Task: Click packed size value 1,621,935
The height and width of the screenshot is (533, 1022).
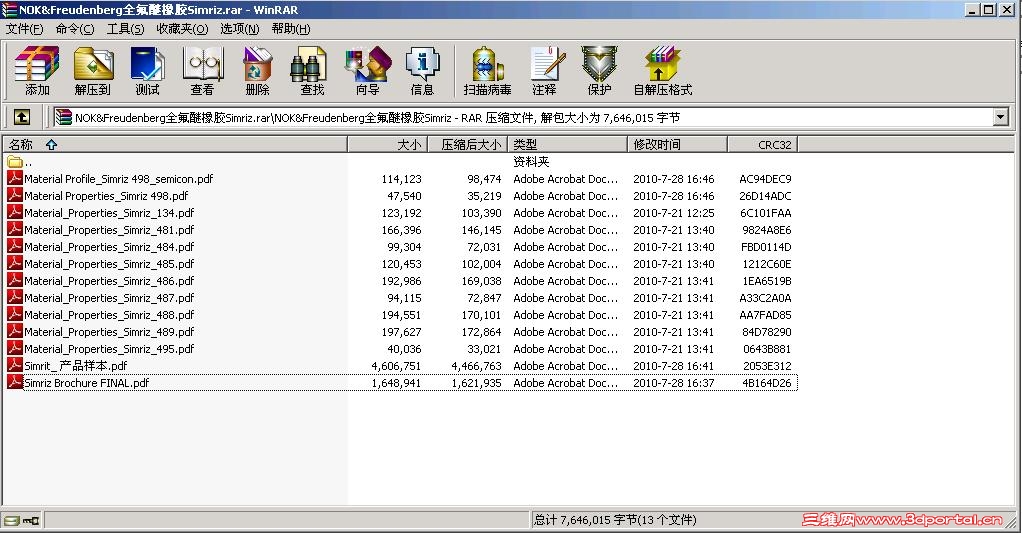Action: pos(476,383)
